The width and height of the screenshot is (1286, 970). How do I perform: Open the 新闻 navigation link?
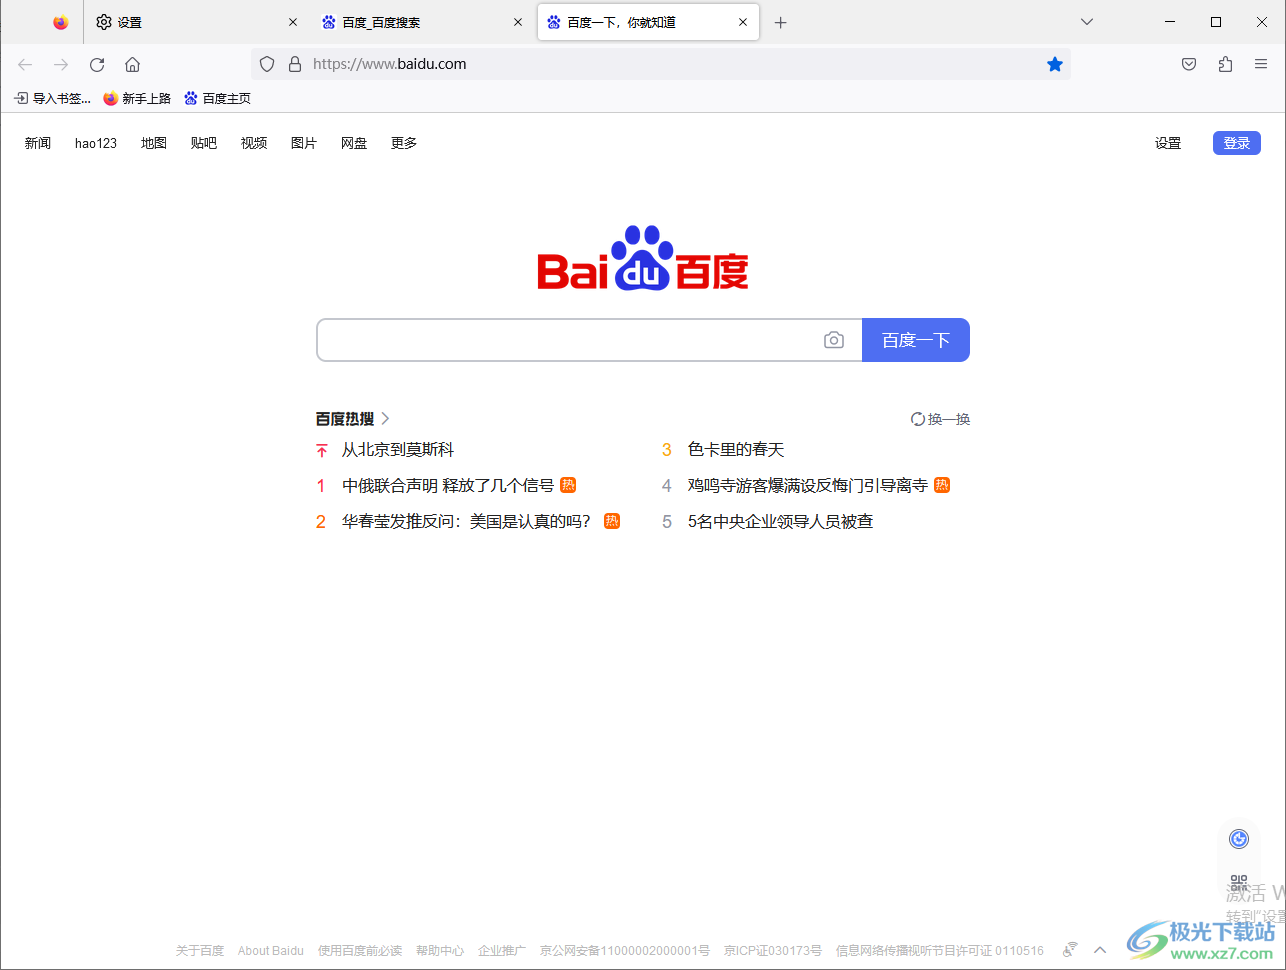click(x=38, y=143)
